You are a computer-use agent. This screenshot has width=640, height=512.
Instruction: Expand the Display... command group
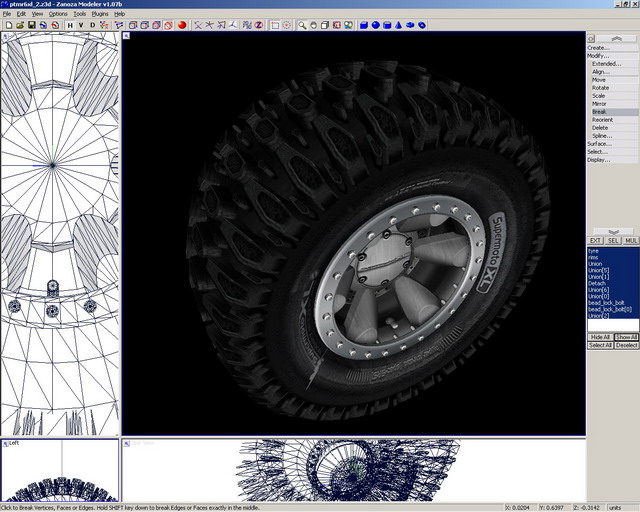point(598,159)
